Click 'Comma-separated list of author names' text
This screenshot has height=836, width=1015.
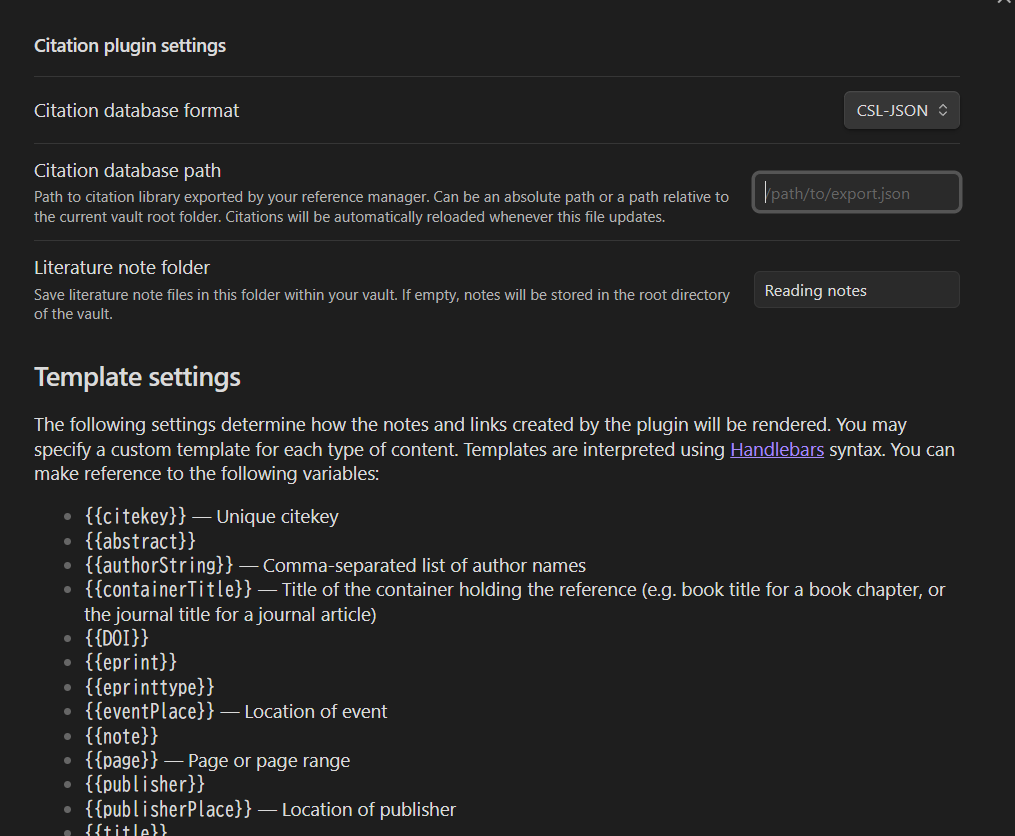pyautogui.click(x=424, y=566)
